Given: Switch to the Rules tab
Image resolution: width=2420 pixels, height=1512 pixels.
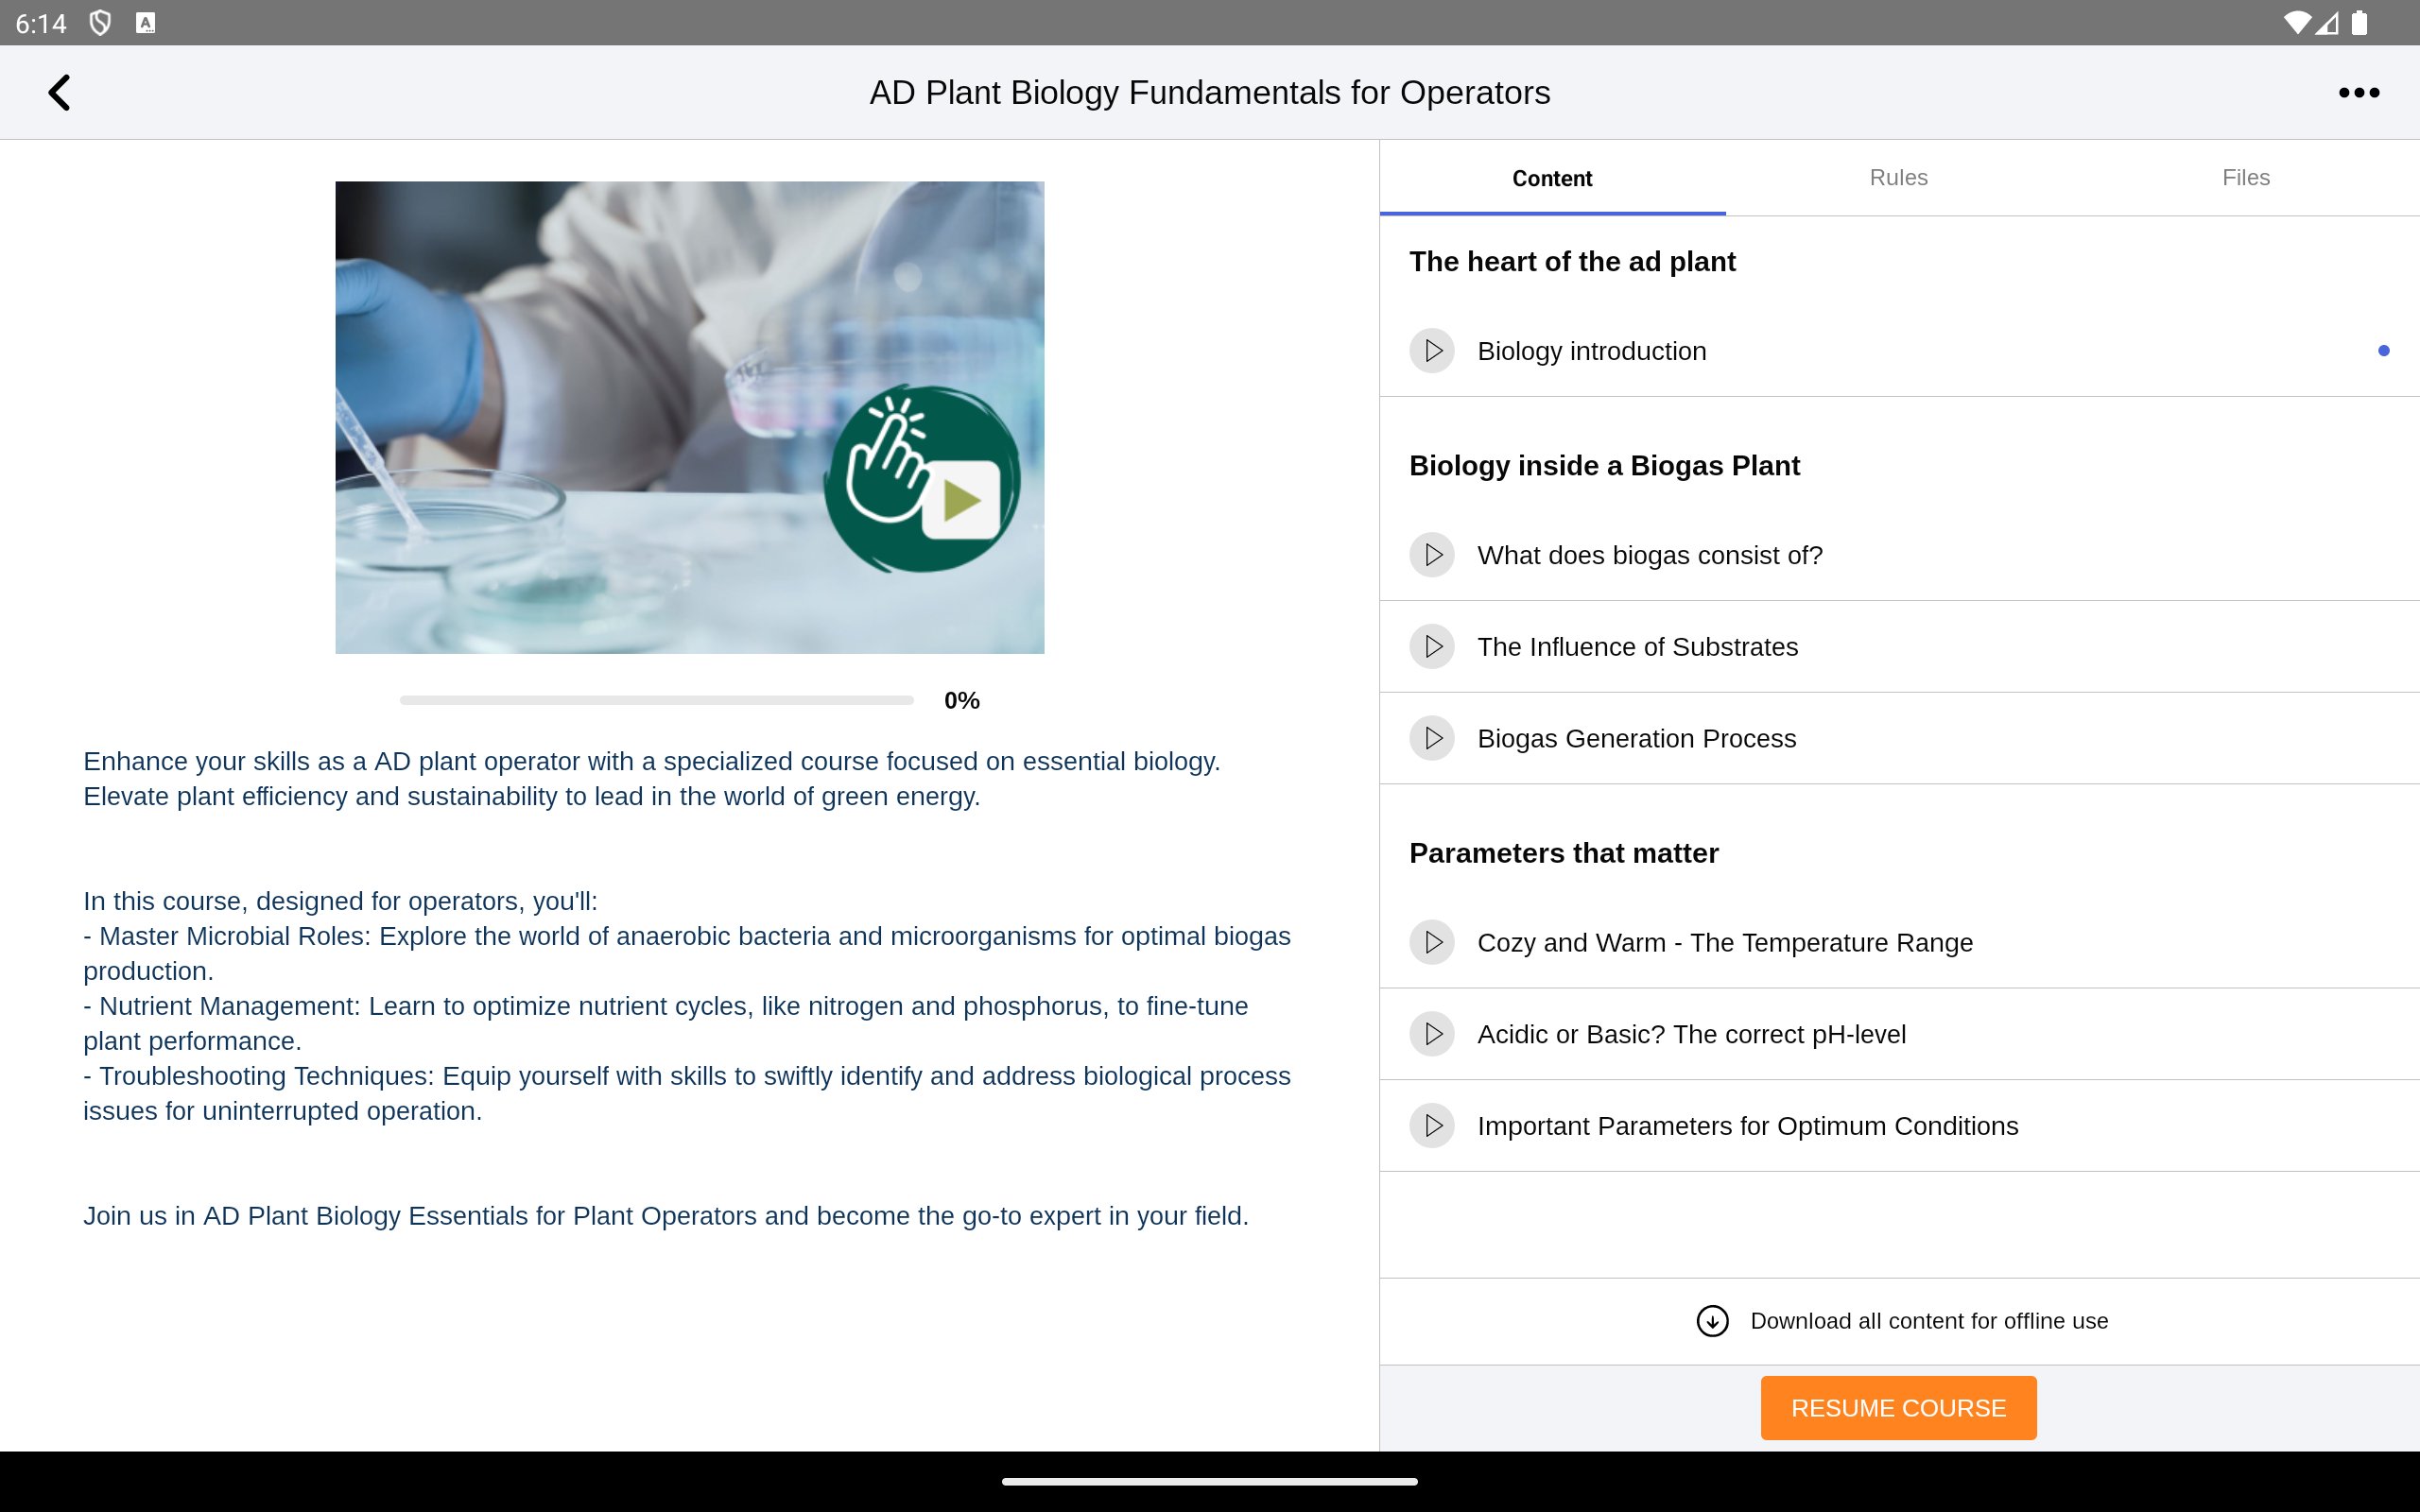Looking at the screenshot, I should click(x=1898, y=178).
